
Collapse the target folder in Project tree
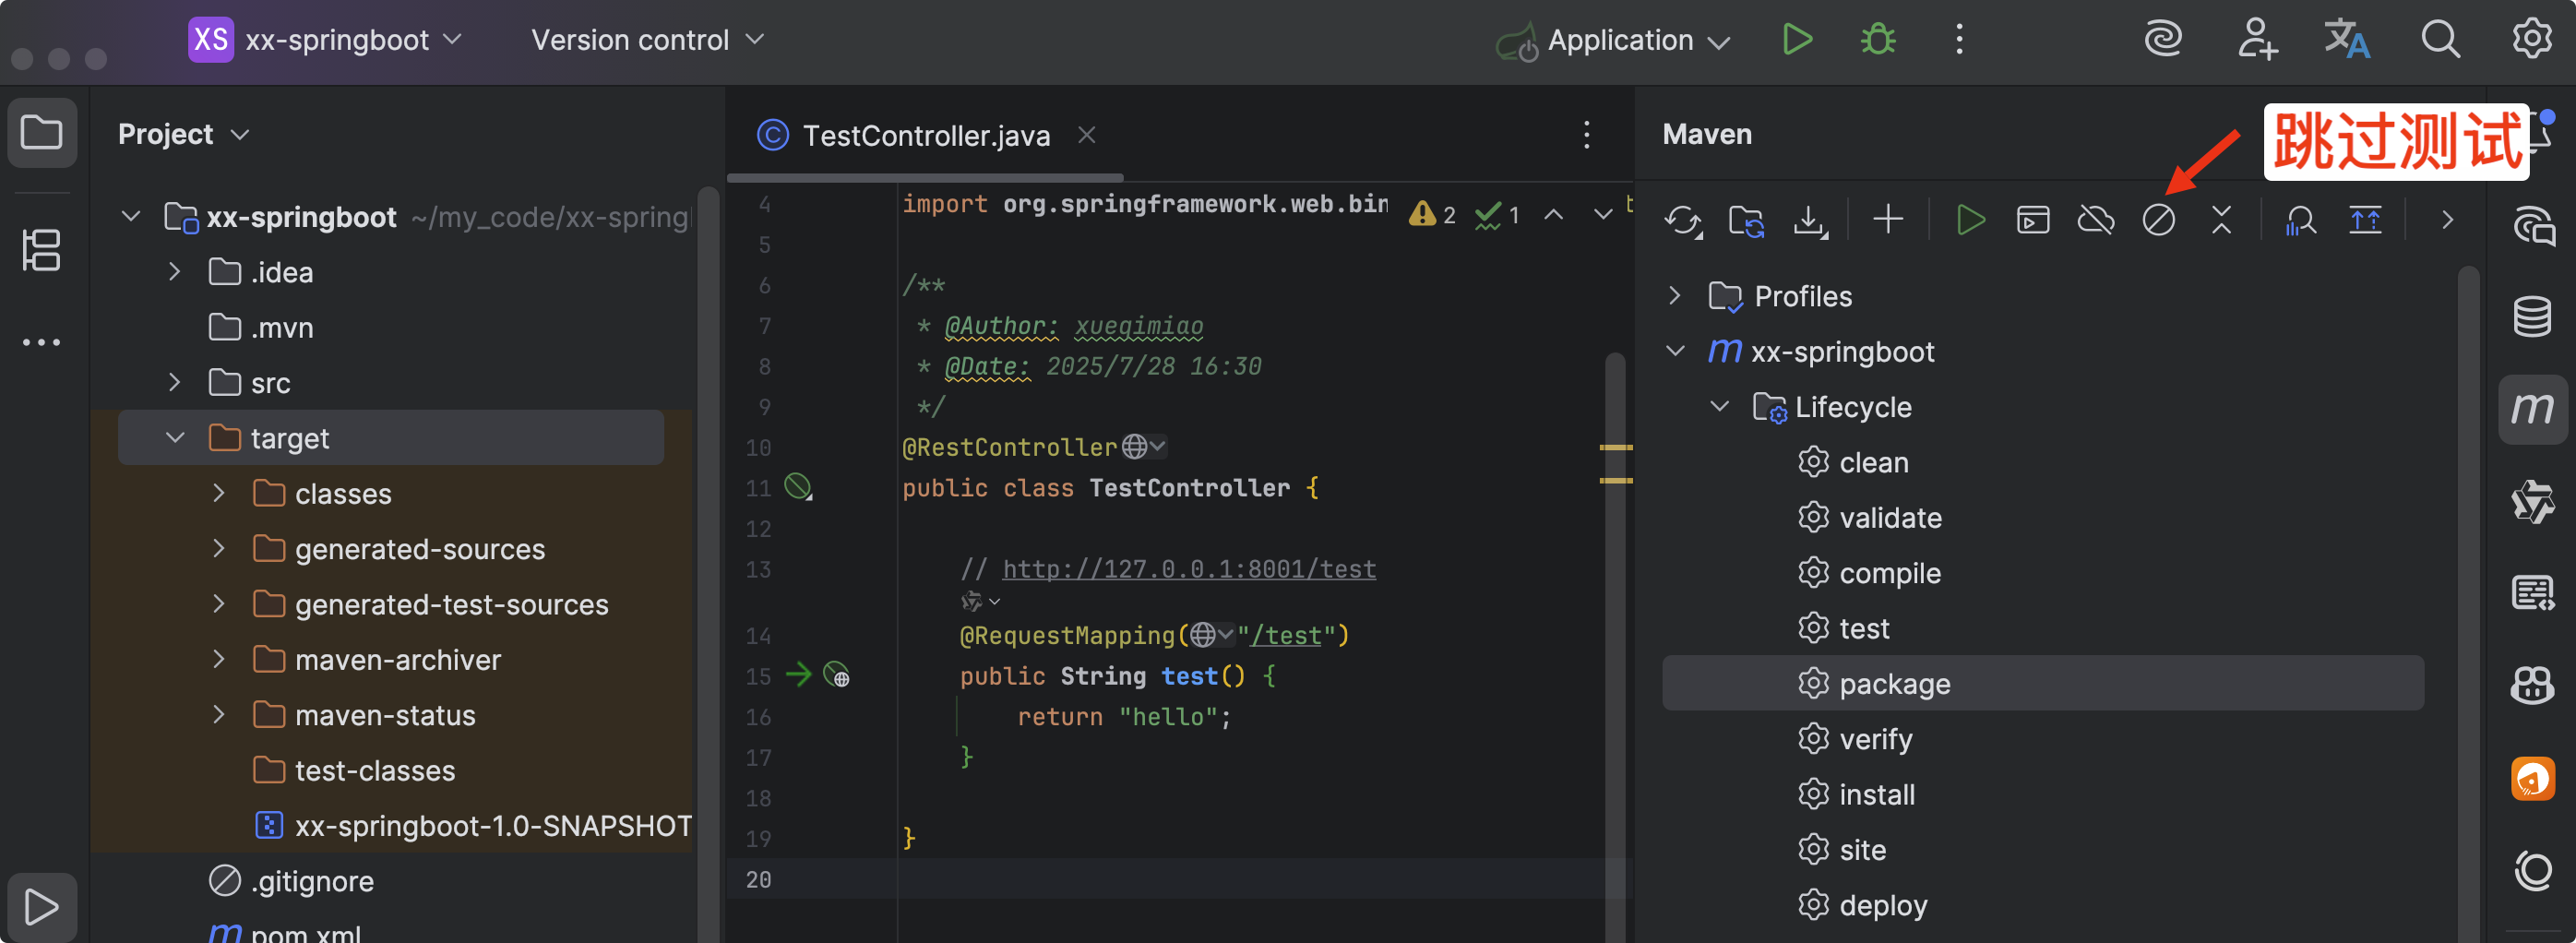(x=175, y=438)
